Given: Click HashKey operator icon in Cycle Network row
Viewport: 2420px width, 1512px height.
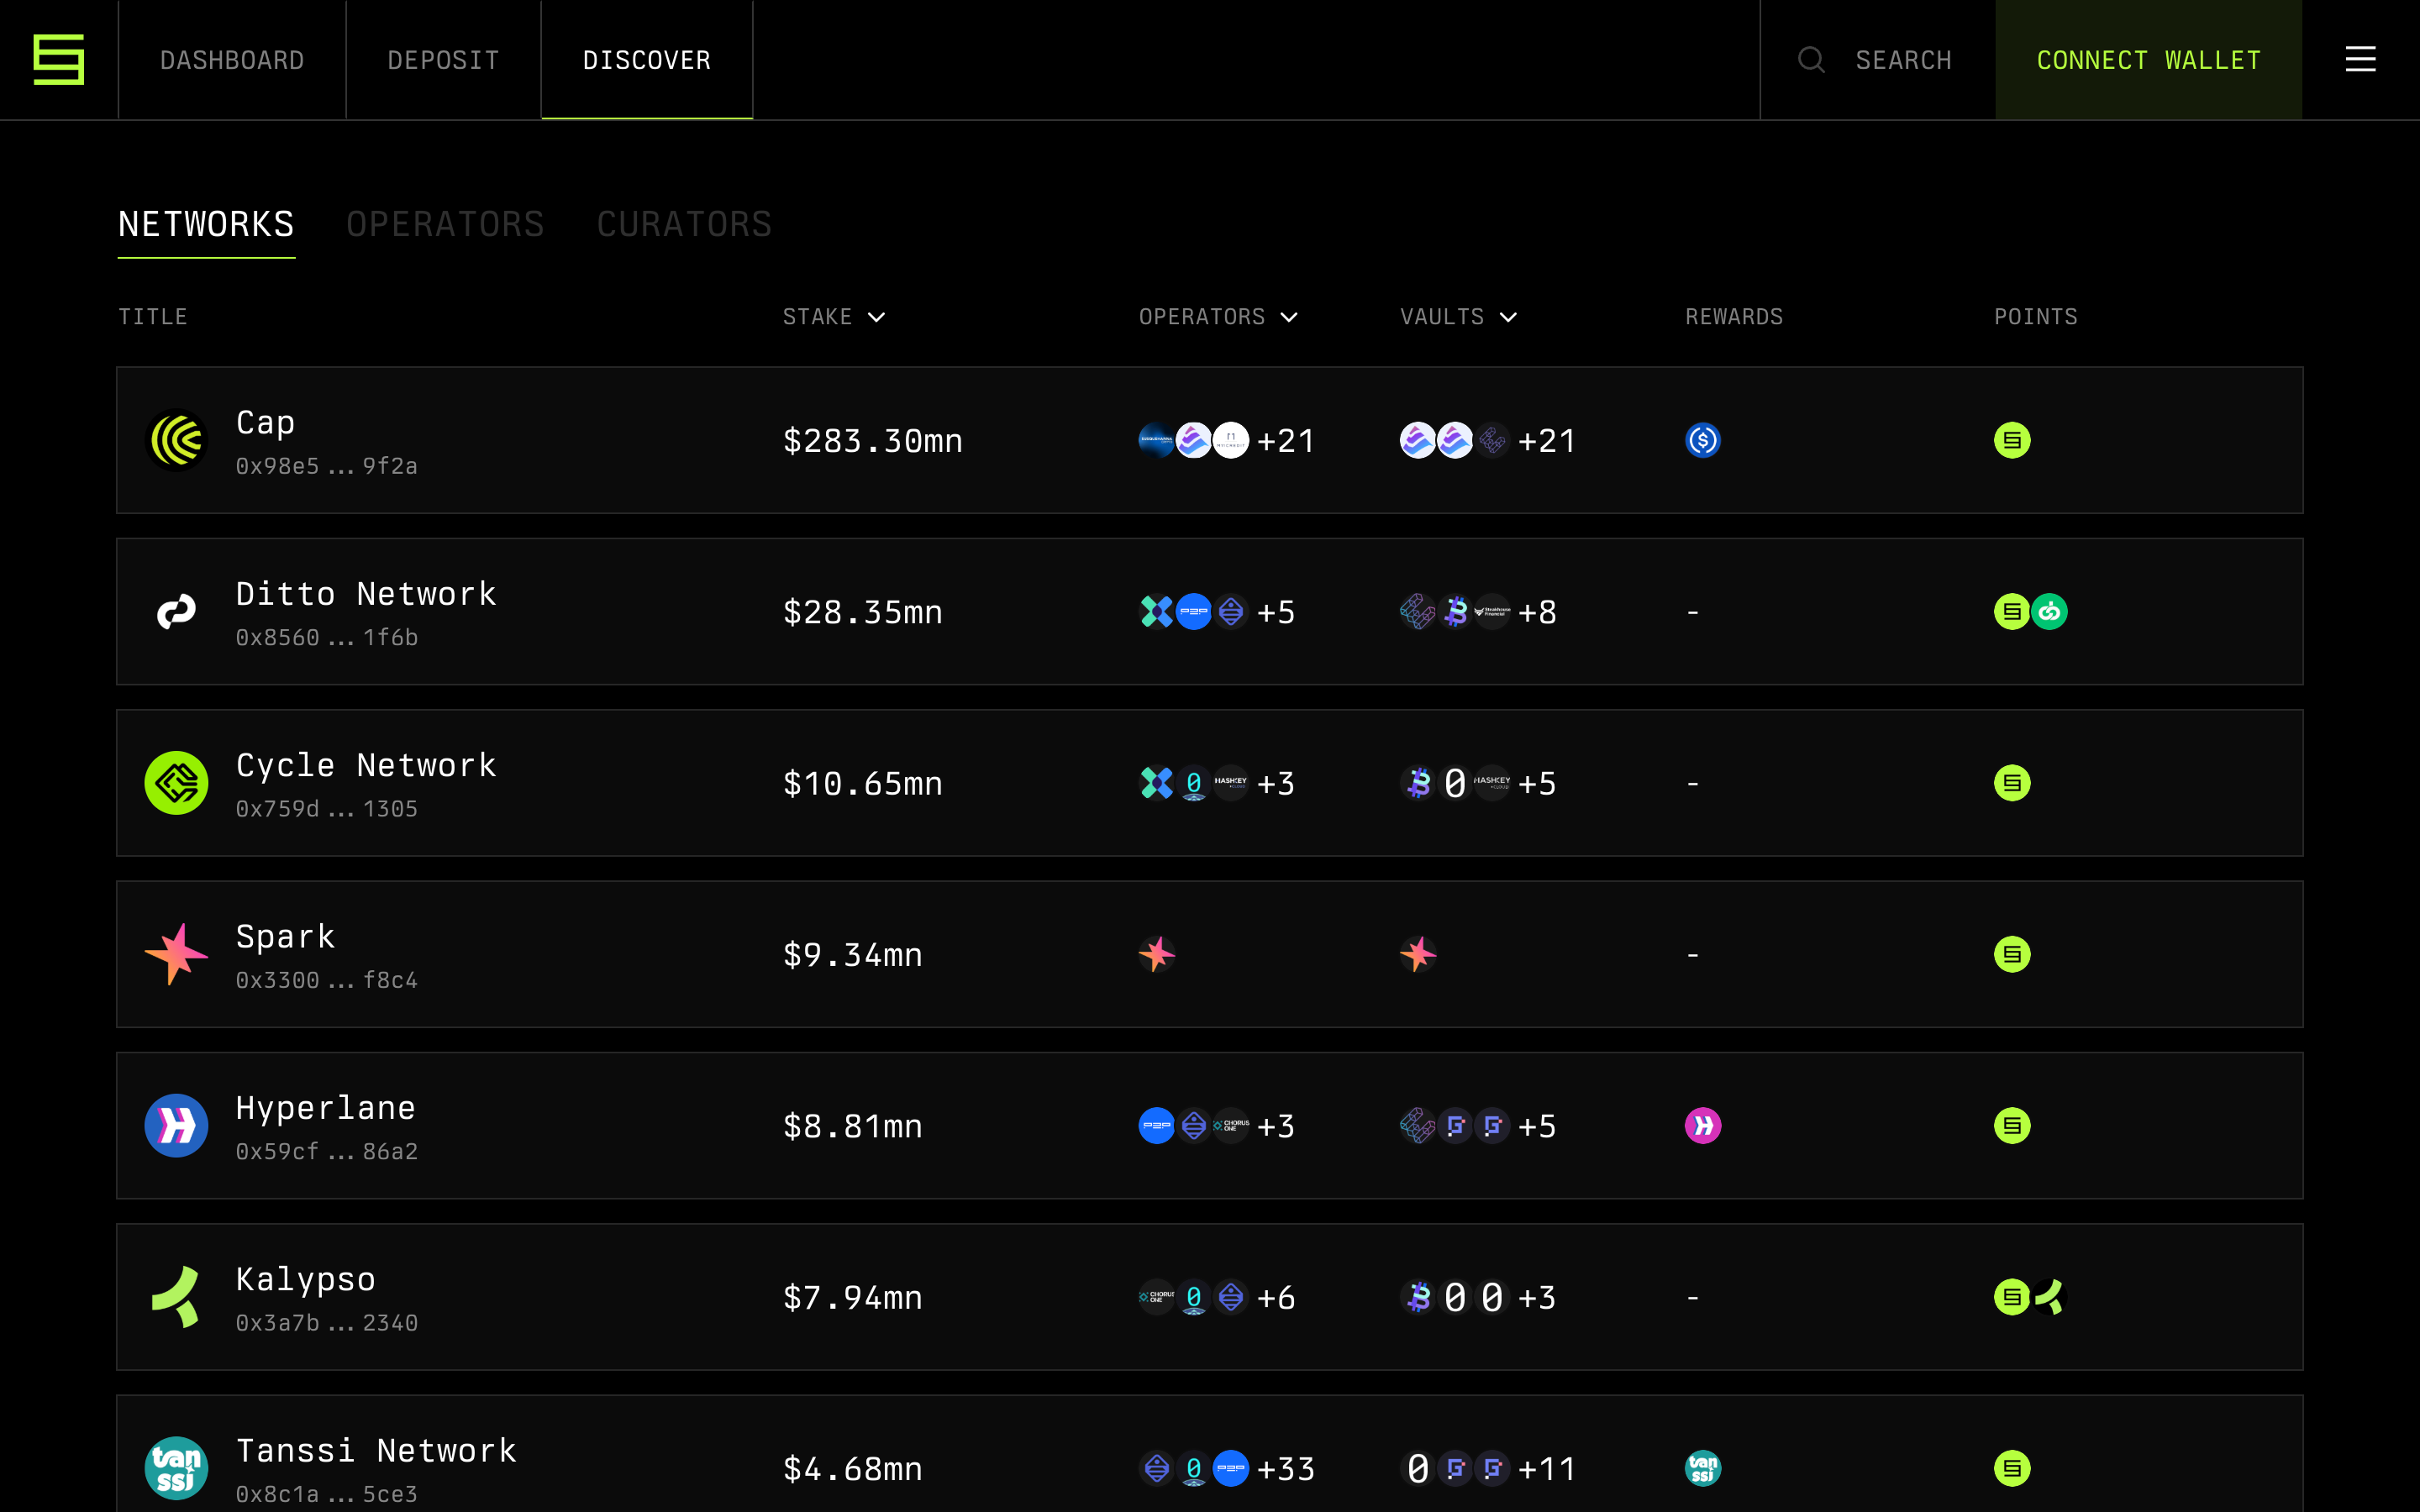Looking at the screenshot, I should pyautogui.click(x=1231, y=783).
